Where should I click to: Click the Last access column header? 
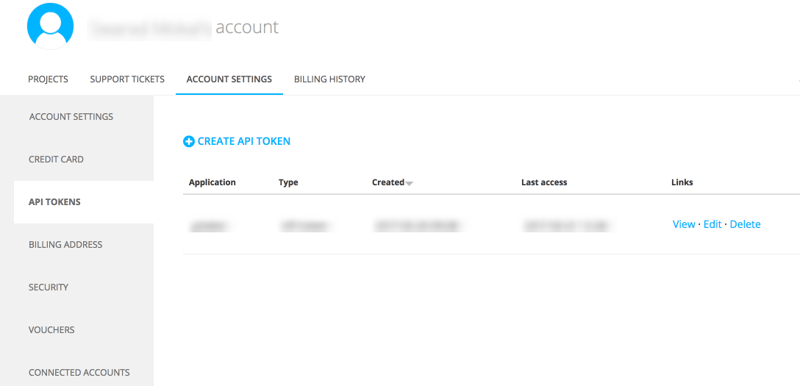(x=544, y=182)
